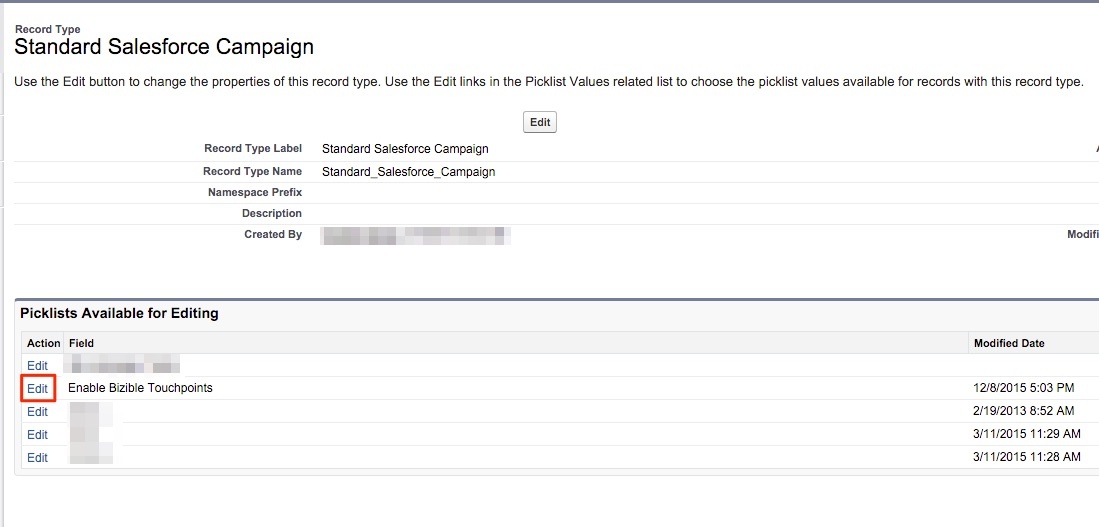The width and height of the screenshot is (1099, 527).
Task: Click the Created By field label
Action: 273,234
